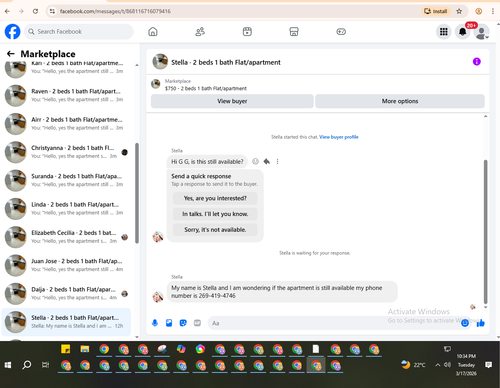This screenshot has height=388, width=500.
Task: Reply to the 'Hi G G' message
Action: (267, 161)
